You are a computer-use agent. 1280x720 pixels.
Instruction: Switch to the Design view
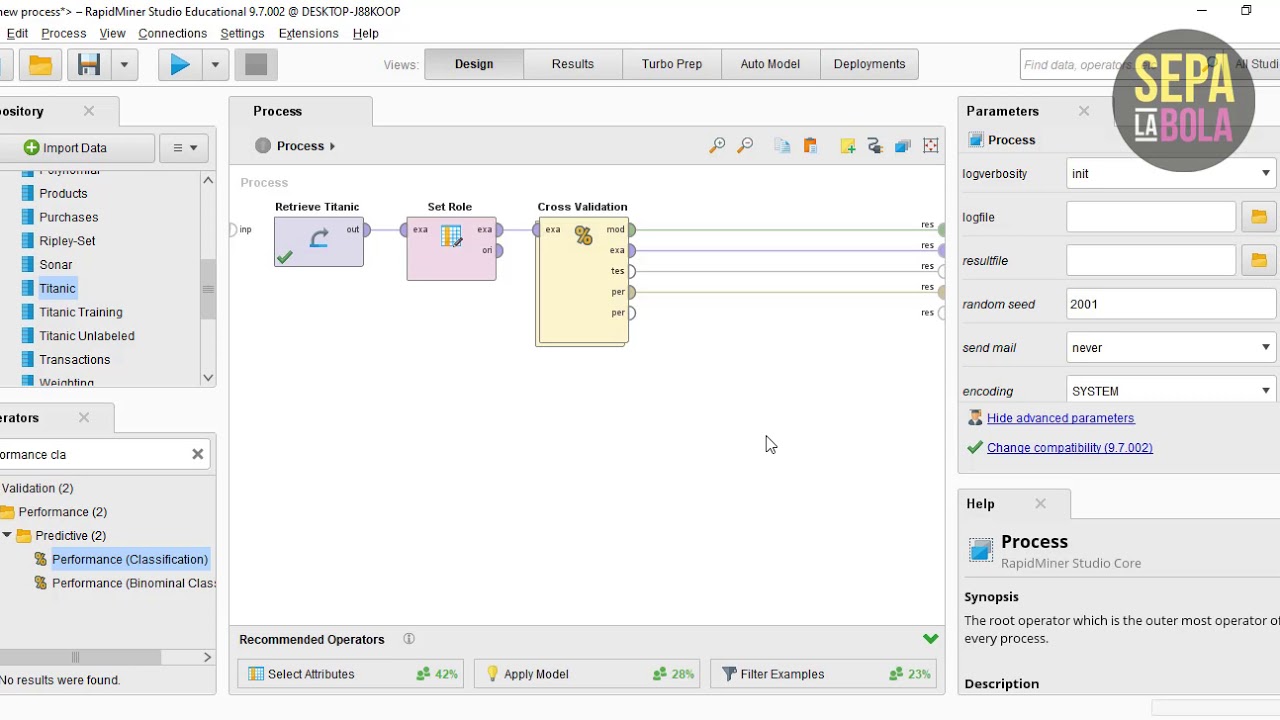[x=474, y=64]
